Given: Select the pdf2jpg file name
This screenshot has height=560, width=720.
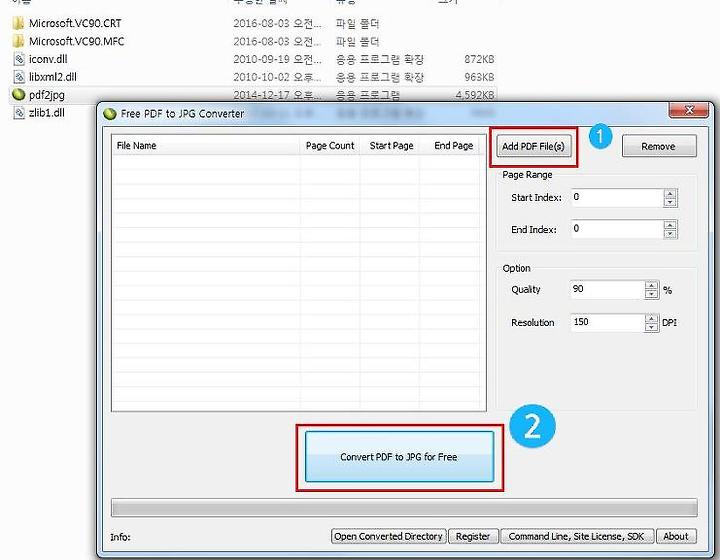Looking at the screenshot, I should tap(47, 95).
